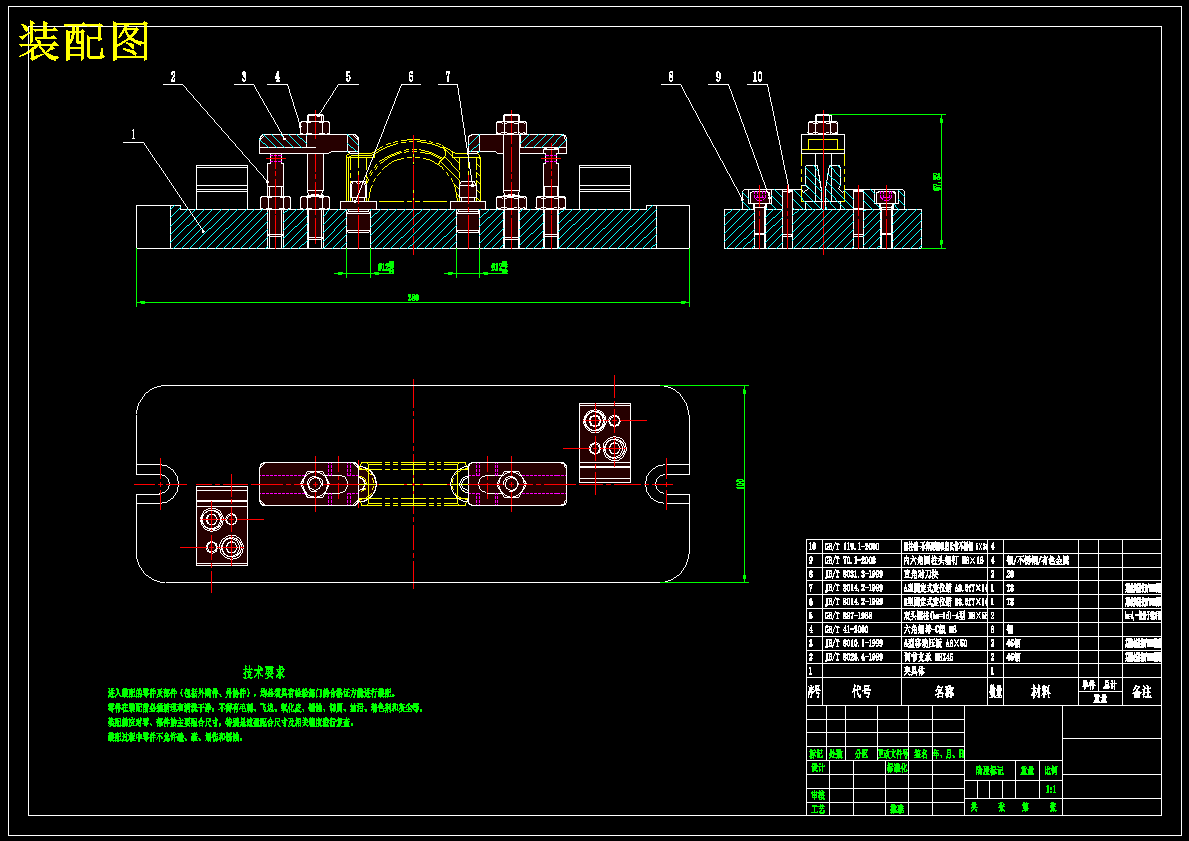This screenshot has height=841, width=1189.
Task: Click the 1:1 scale value in the title block
Action: pyautogui.click(x=1051, y=789)
